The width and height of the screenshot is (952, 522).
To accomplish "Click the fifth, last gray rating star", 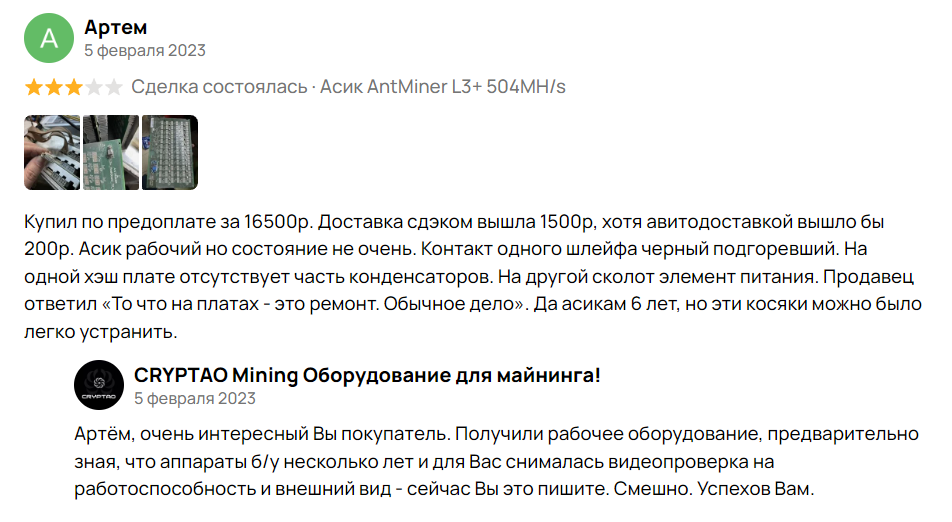I will [114, 87].
